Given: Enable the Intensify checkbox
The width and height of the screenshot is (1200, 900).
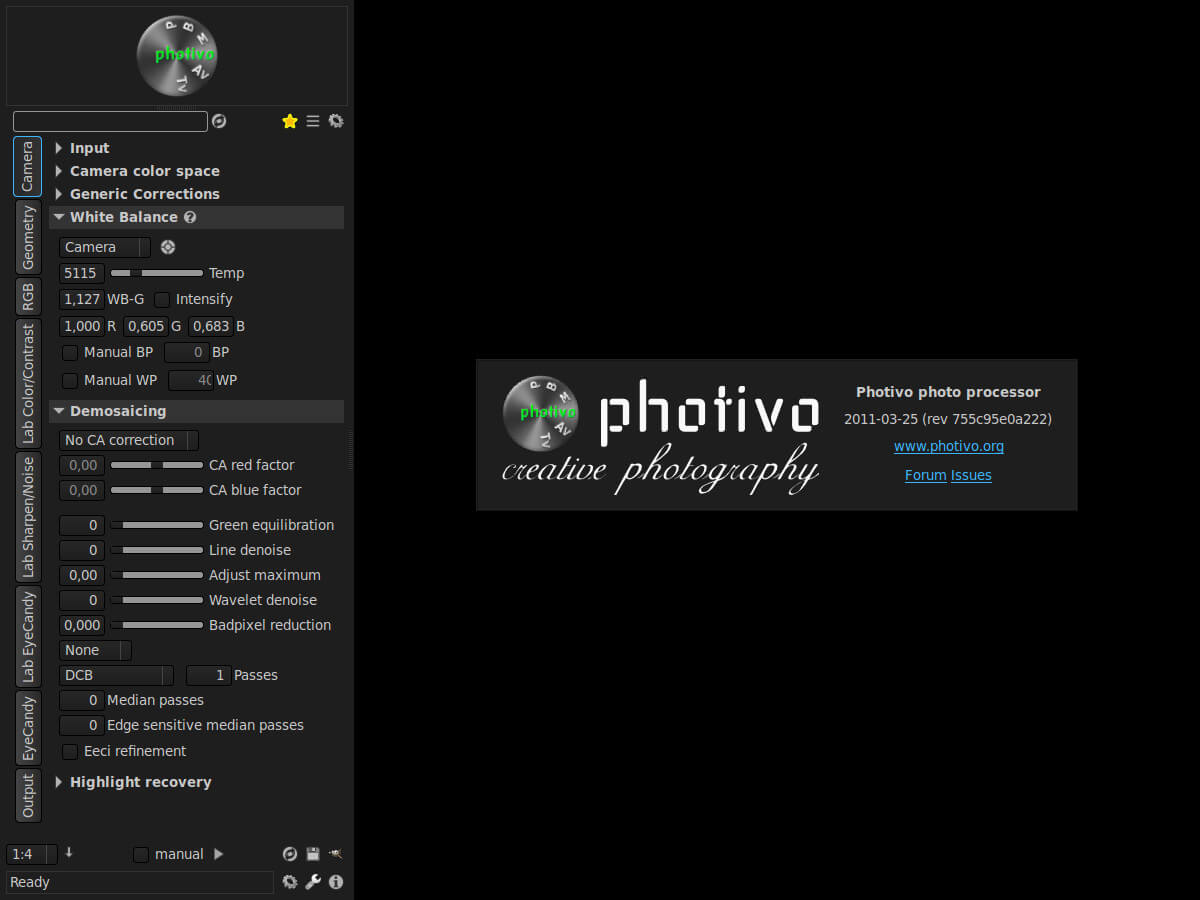Looking at the screenshot, I should point(162,299).
